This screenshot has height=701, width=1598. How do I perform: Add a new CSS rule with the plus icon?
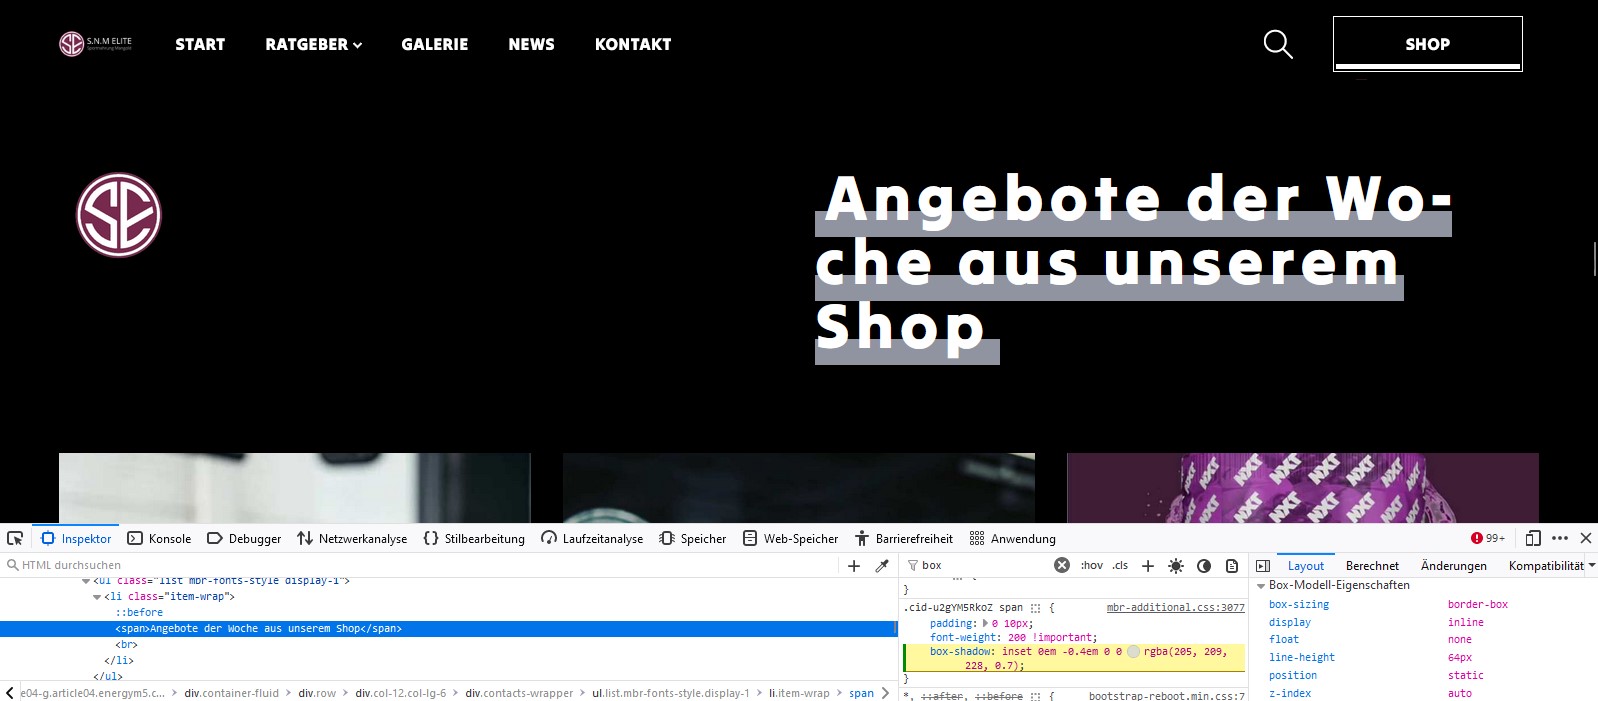click(x=1148, y=566)
